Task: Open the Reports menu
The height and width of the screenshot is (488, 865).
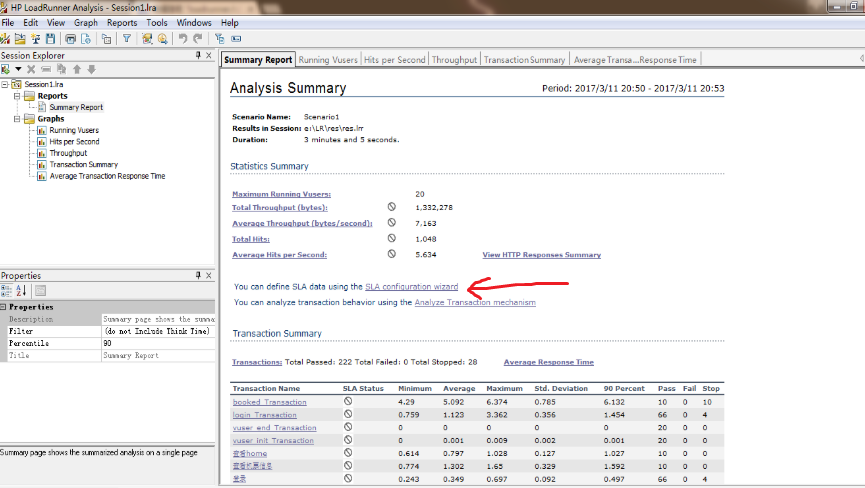Action: tap(122, 23)
